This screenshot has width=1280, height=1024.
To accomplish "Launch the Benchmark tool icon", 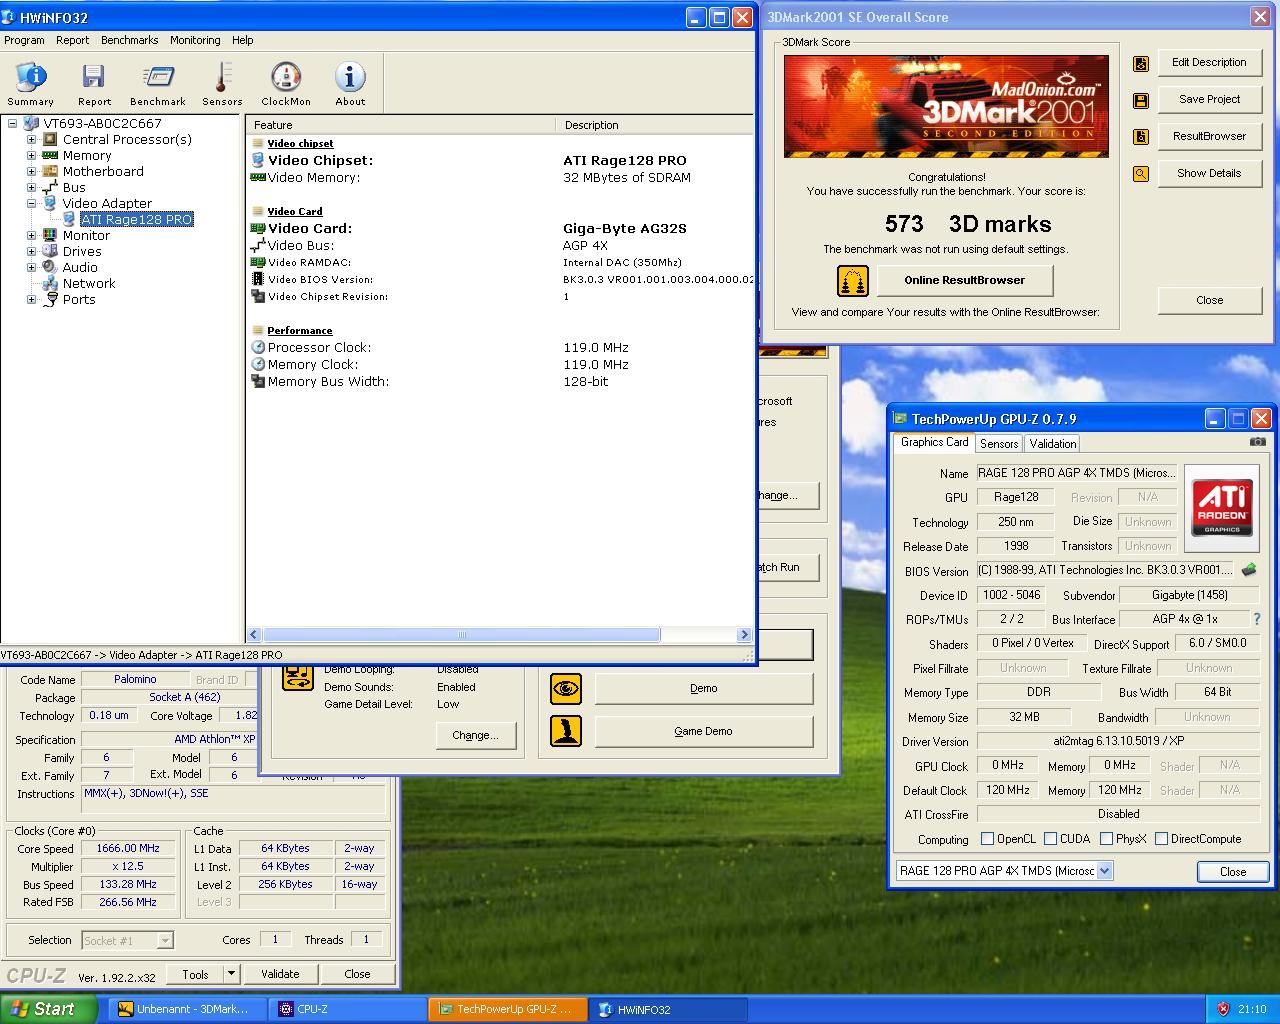I will [x=158, y=84].
